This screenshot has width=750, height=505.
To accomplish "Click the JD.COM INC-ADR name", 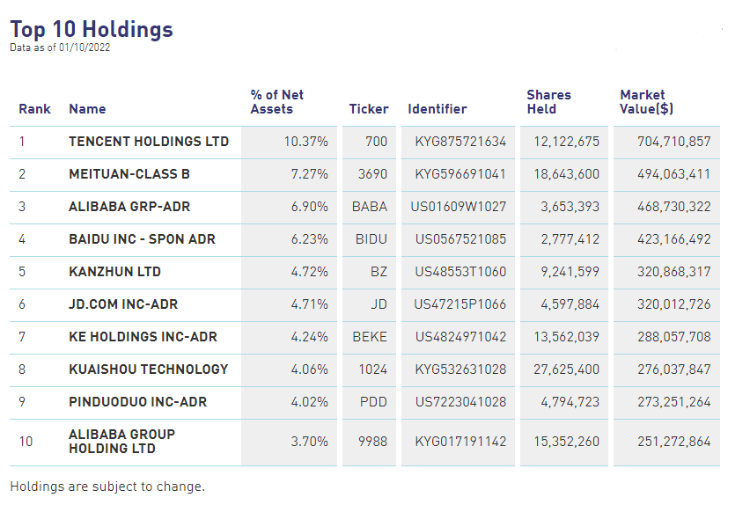I will pyautogui.click(x=123, y=304).
